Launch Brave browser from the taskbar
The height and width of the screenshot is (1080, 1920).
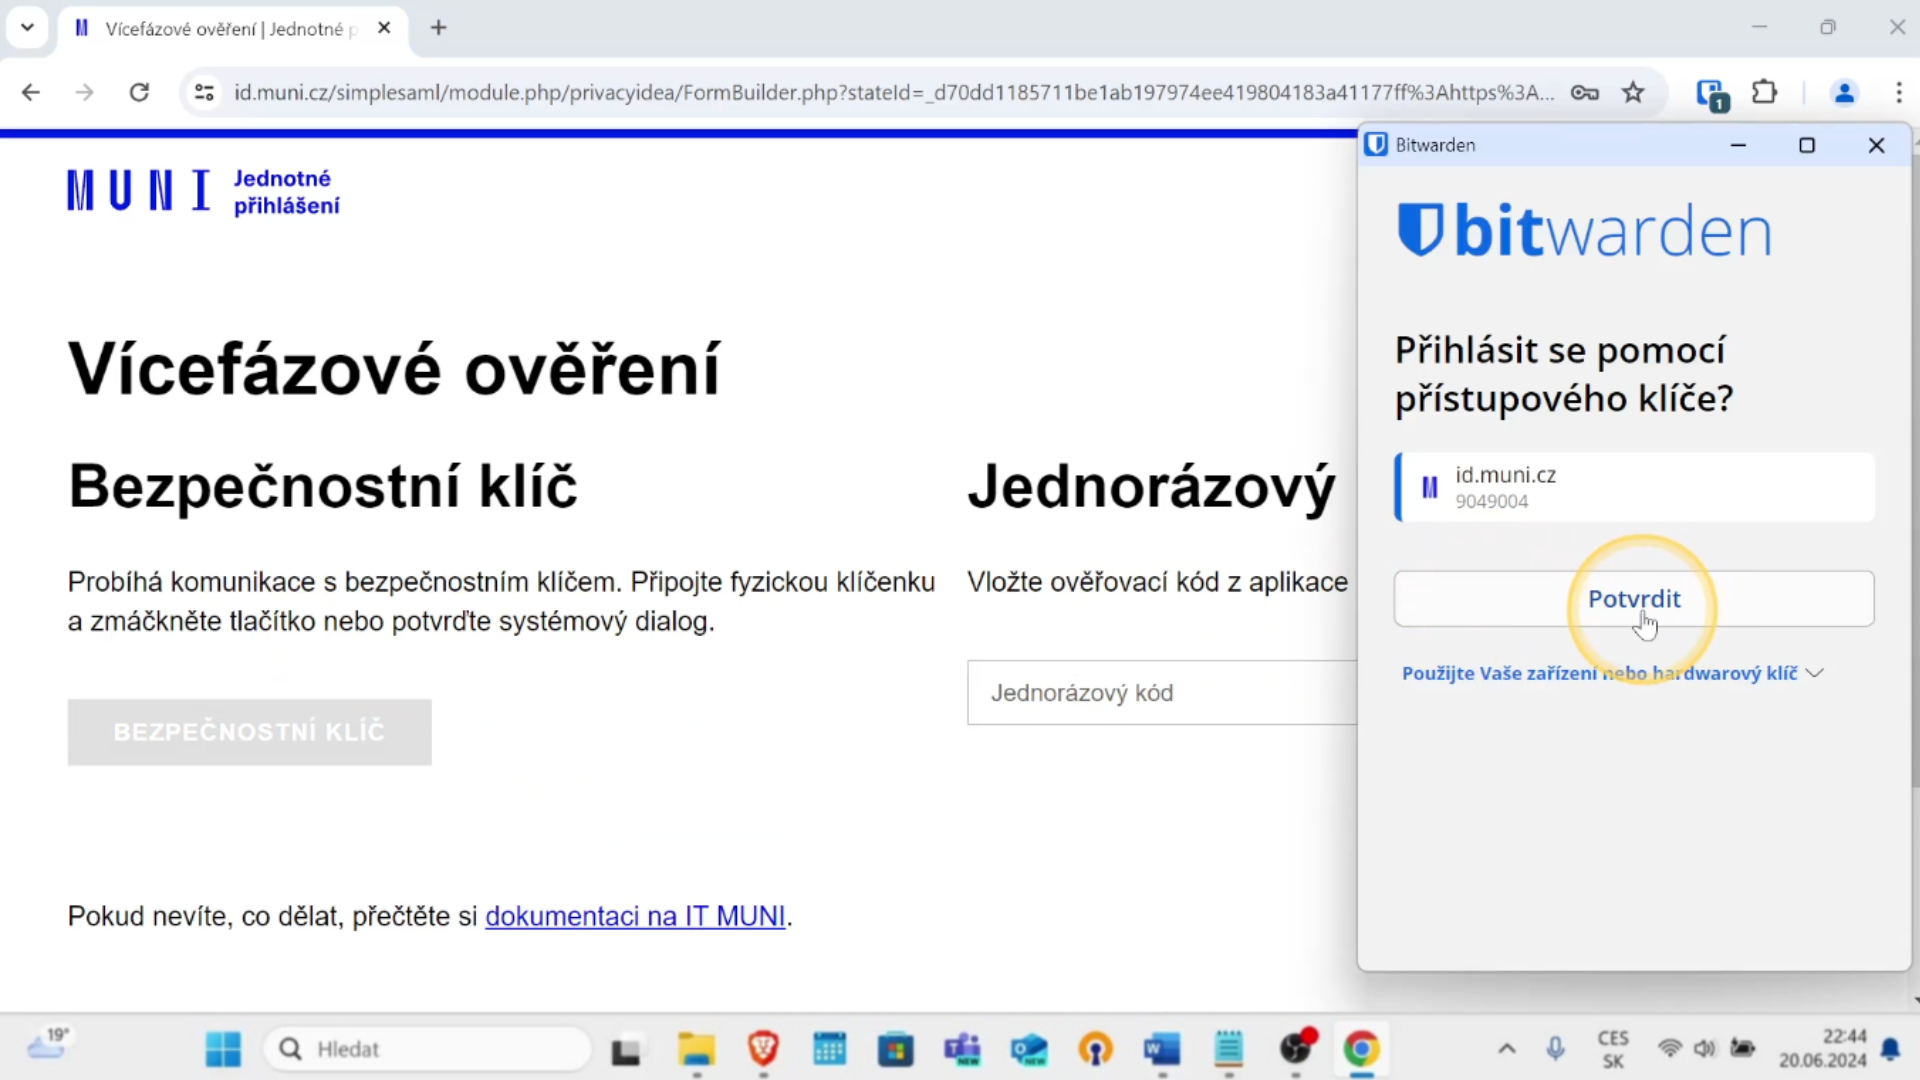(x=763, y=1049)
